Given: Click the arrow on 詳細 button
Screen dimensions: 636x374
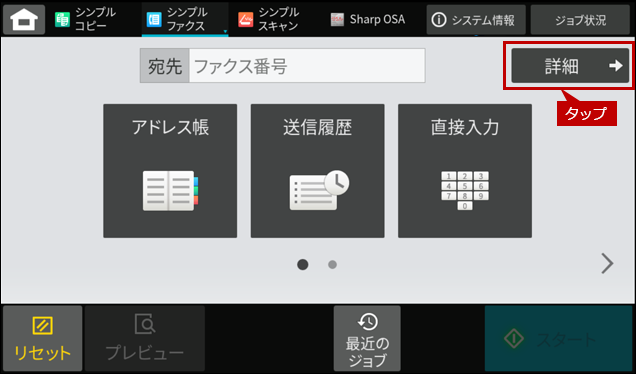Looking at the screenshot, I should 616,65.
